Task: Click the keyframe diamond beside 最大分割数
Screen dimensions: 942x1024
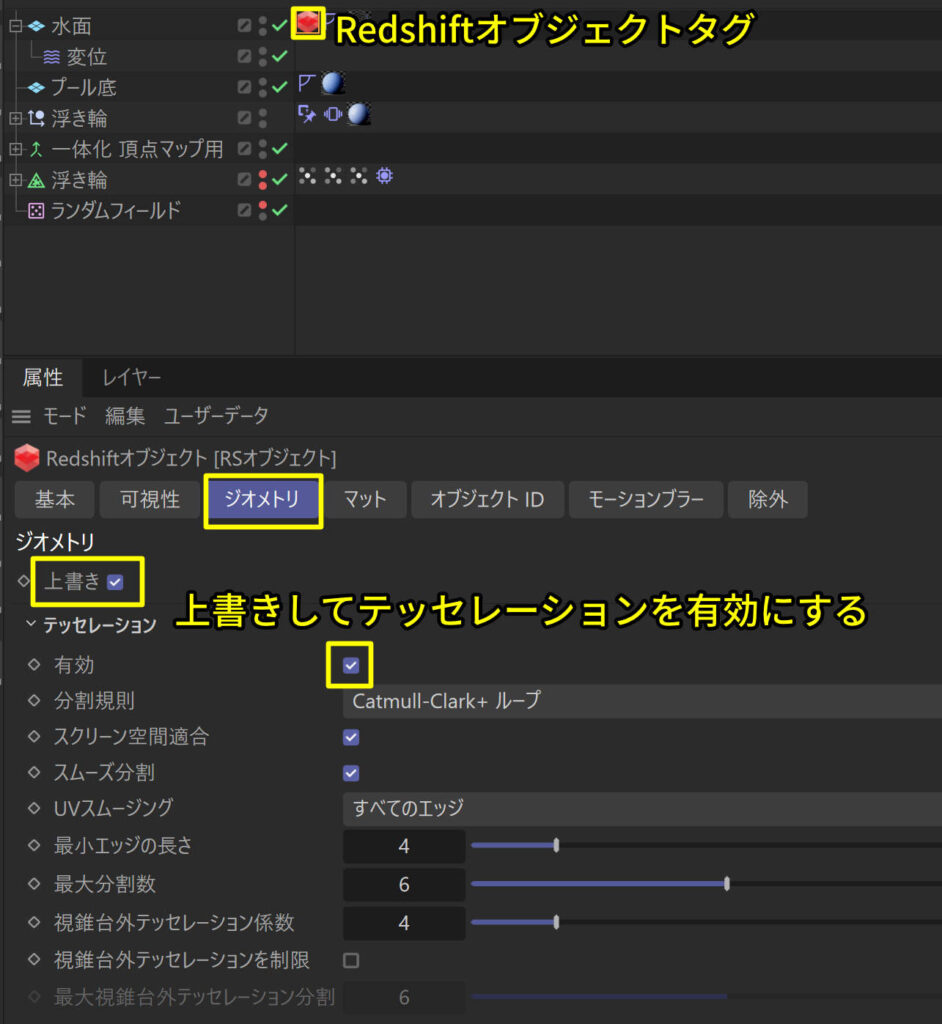Action: (x=34, y=884)
